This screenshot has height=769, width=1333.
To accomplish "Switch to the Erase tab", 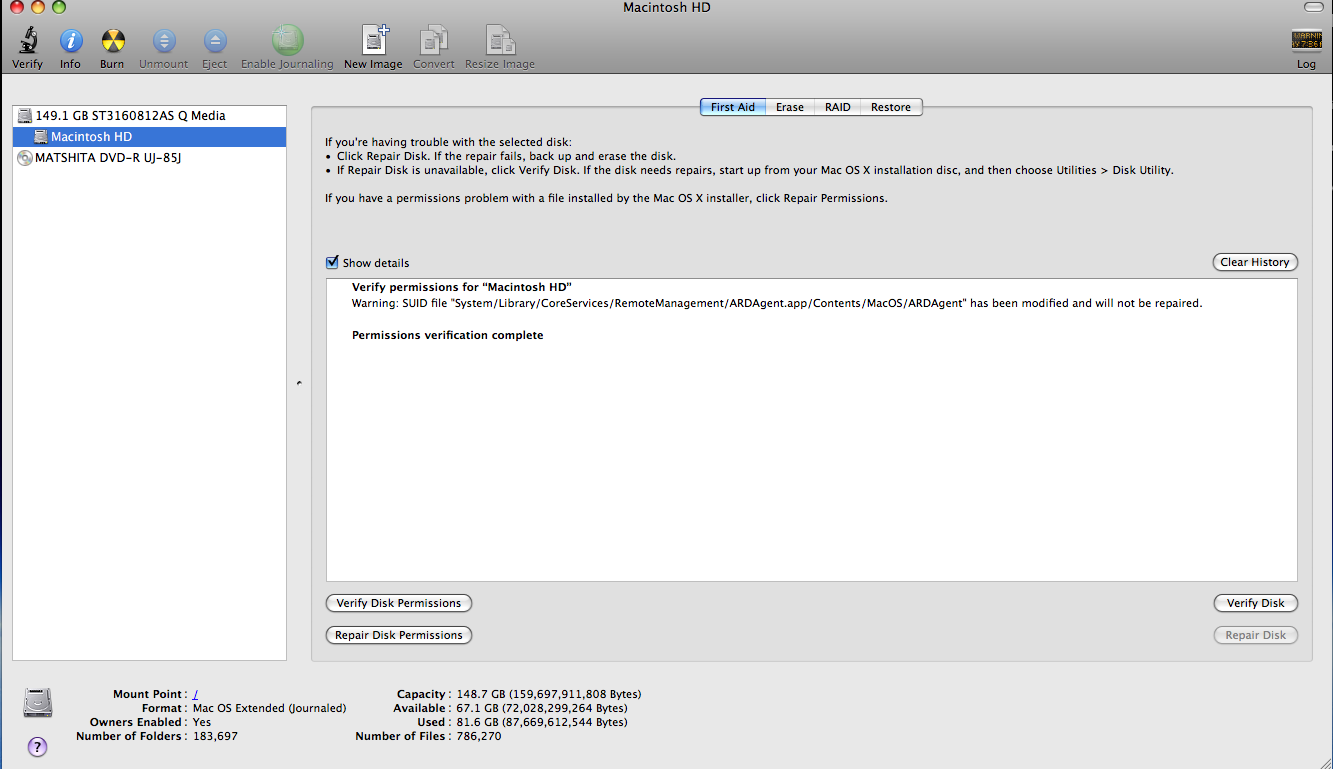I will click(x=790, y=107).
